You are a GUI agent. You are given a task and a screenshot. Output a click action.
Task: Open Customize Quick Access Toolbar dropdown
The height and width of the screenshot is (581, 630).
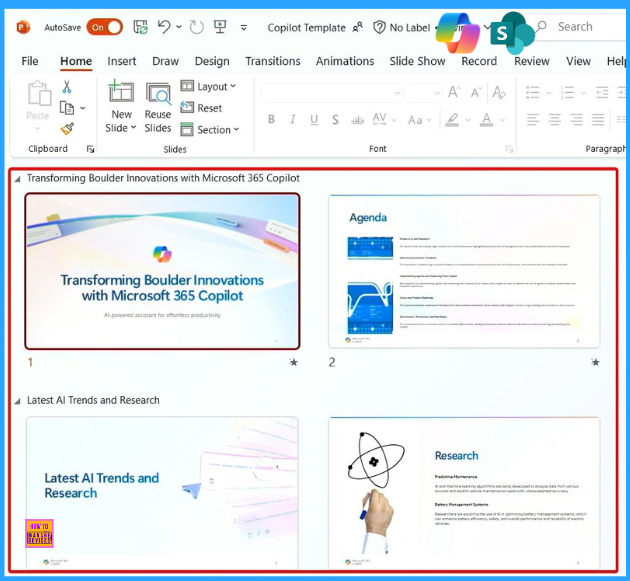click(x=243, y=28)
